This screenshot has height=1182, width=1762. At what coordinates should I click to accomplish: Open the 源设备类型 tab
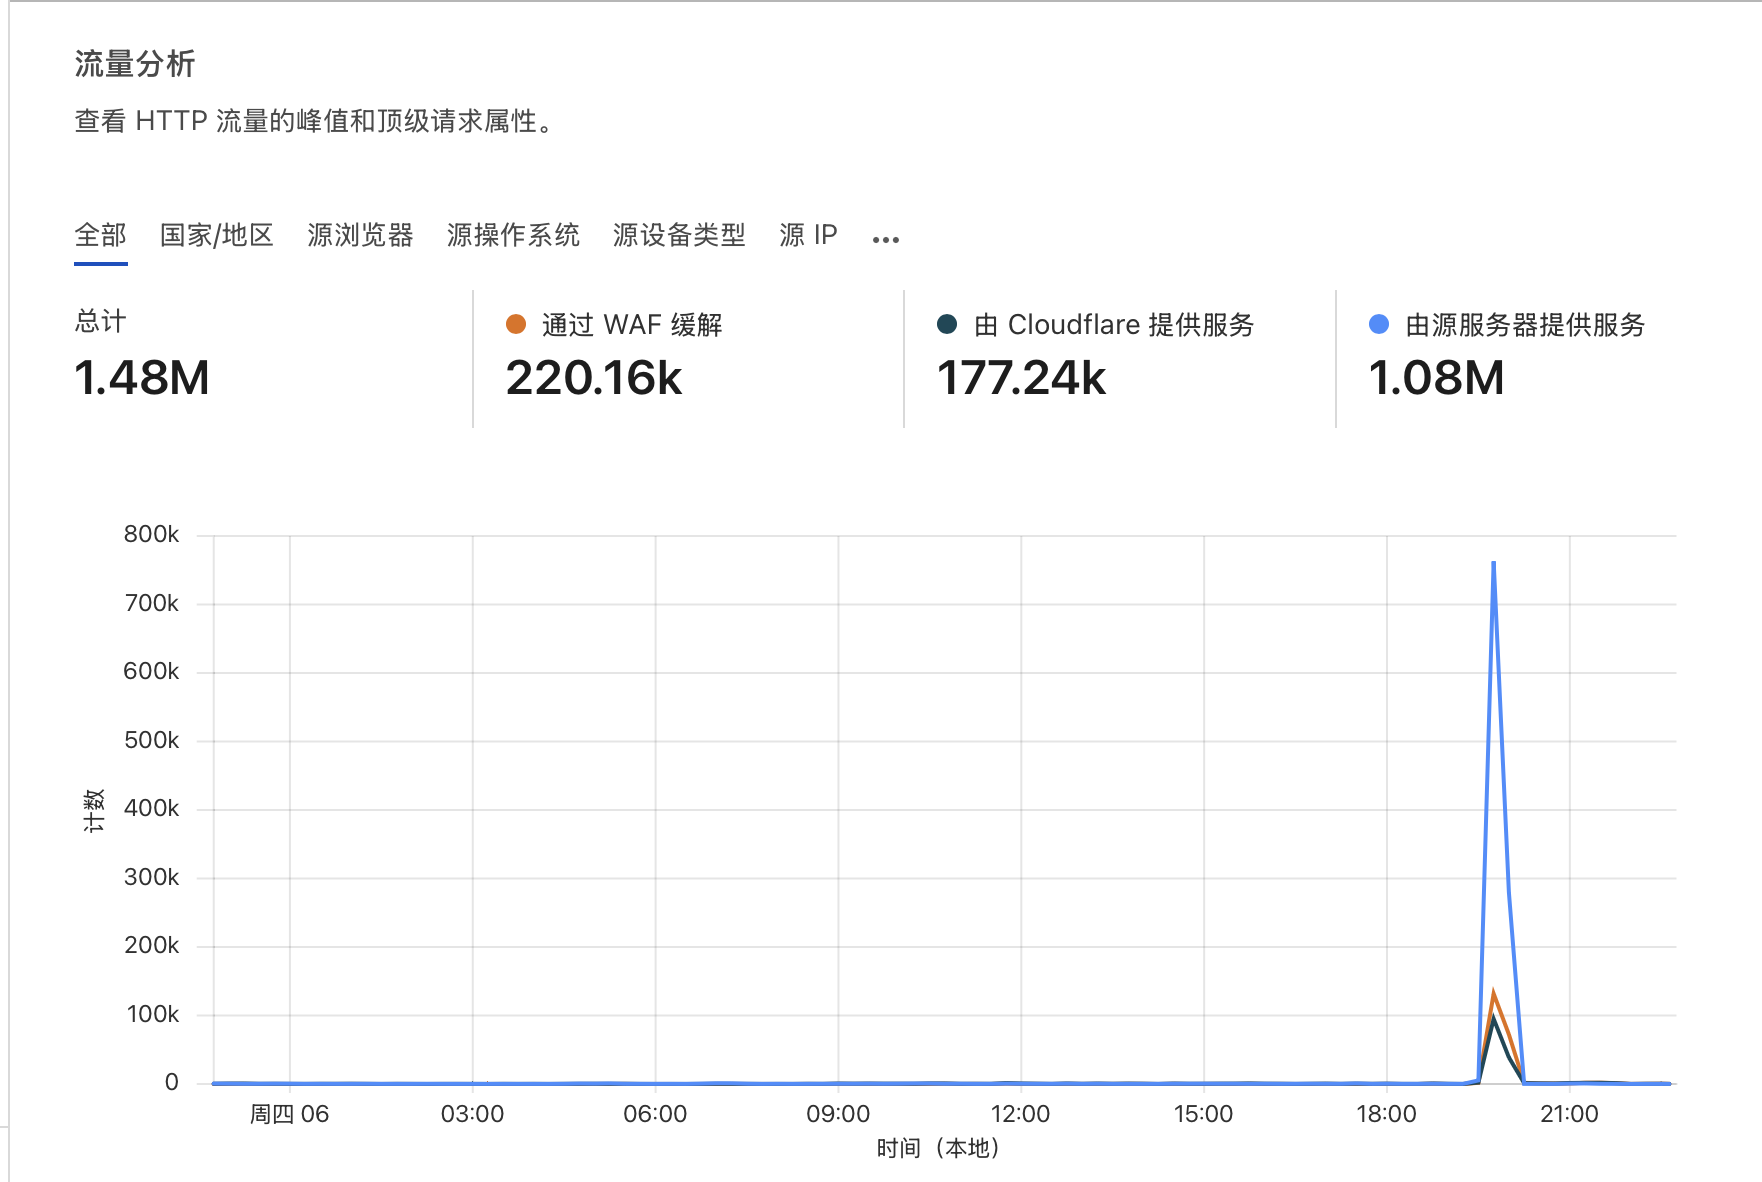point(679,235)
